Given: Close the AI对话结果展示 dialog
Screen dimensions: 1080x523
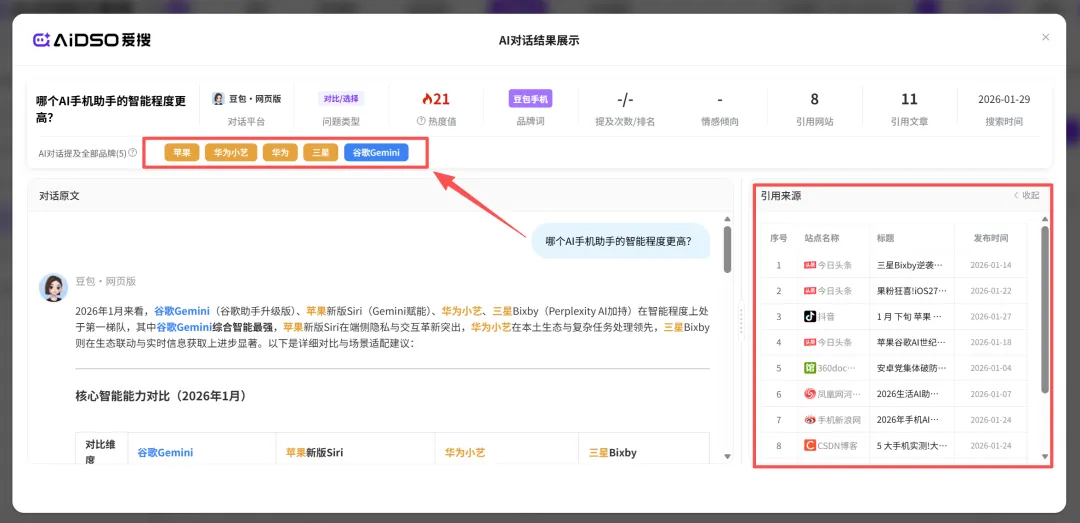Looking at the screenshot, I should click(x=1046, y=37).
